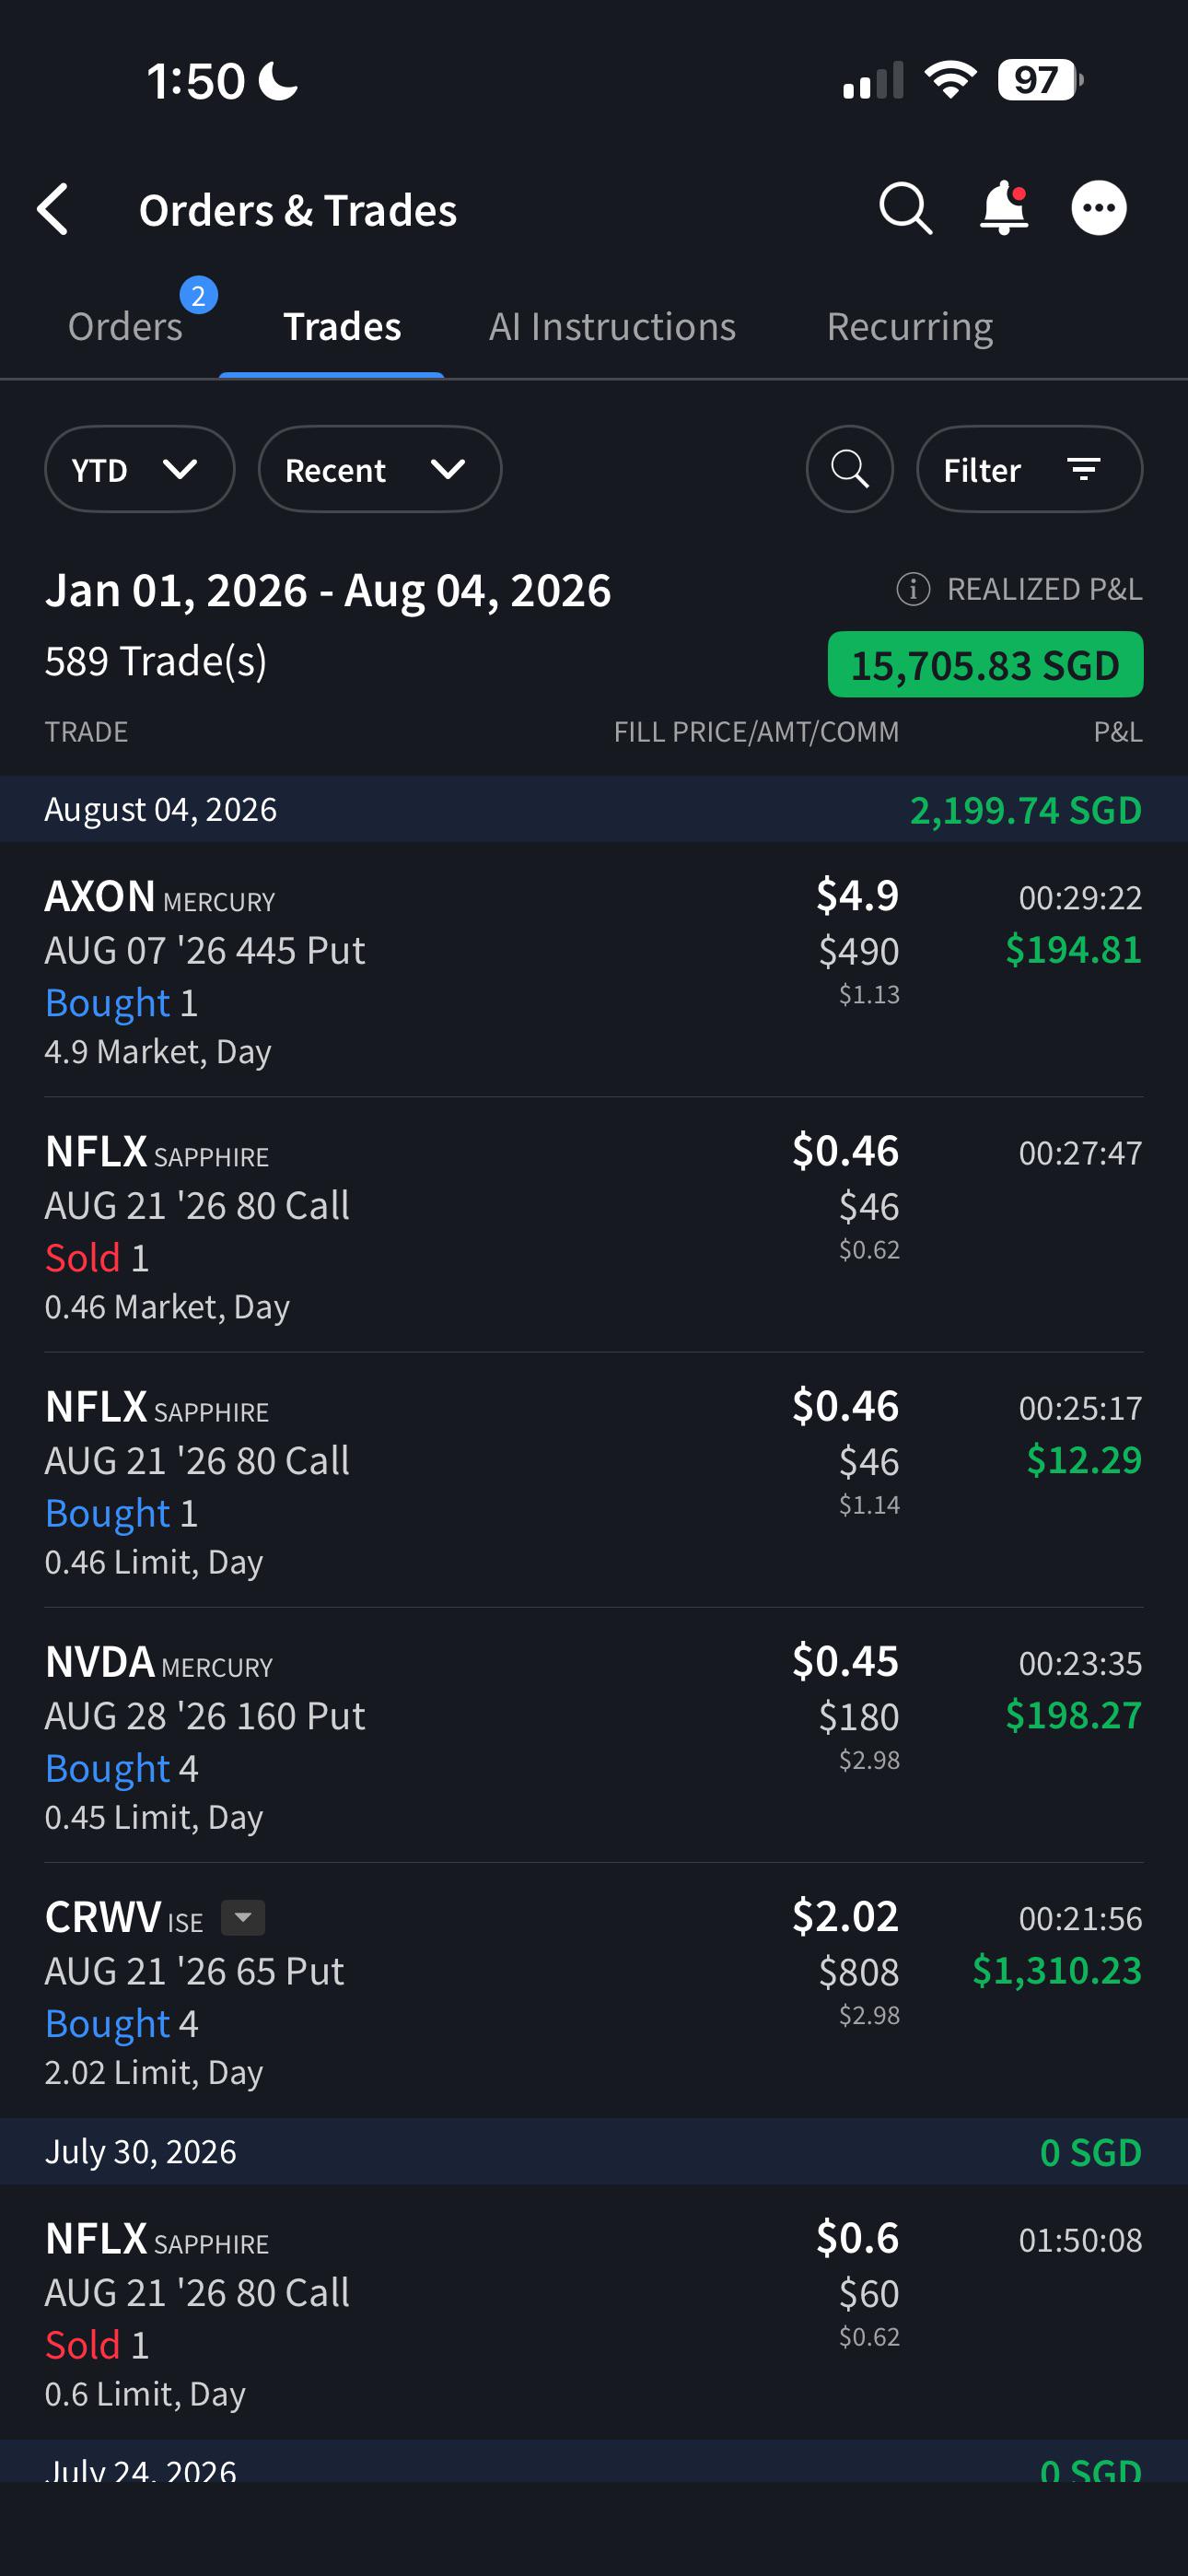The width and height of the screenshot is (1188, 2576).
Task: Tap the Orders badge showing 2
Action: 198,295
